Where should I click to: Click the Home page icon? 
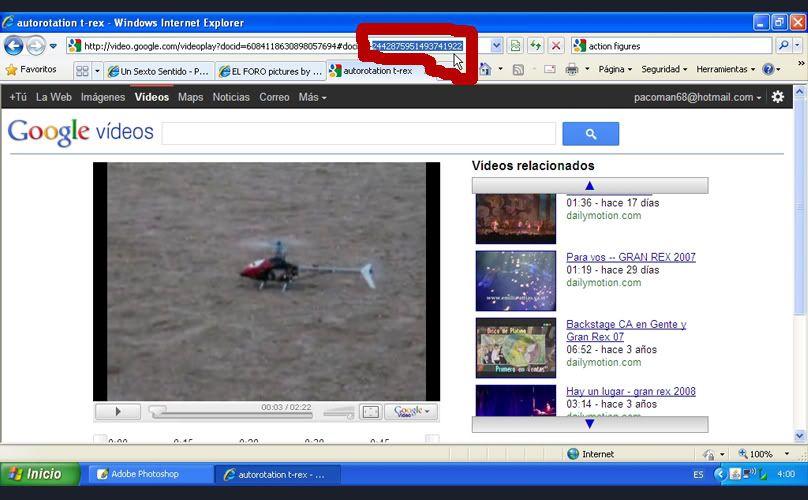click(x=485, y=69)
